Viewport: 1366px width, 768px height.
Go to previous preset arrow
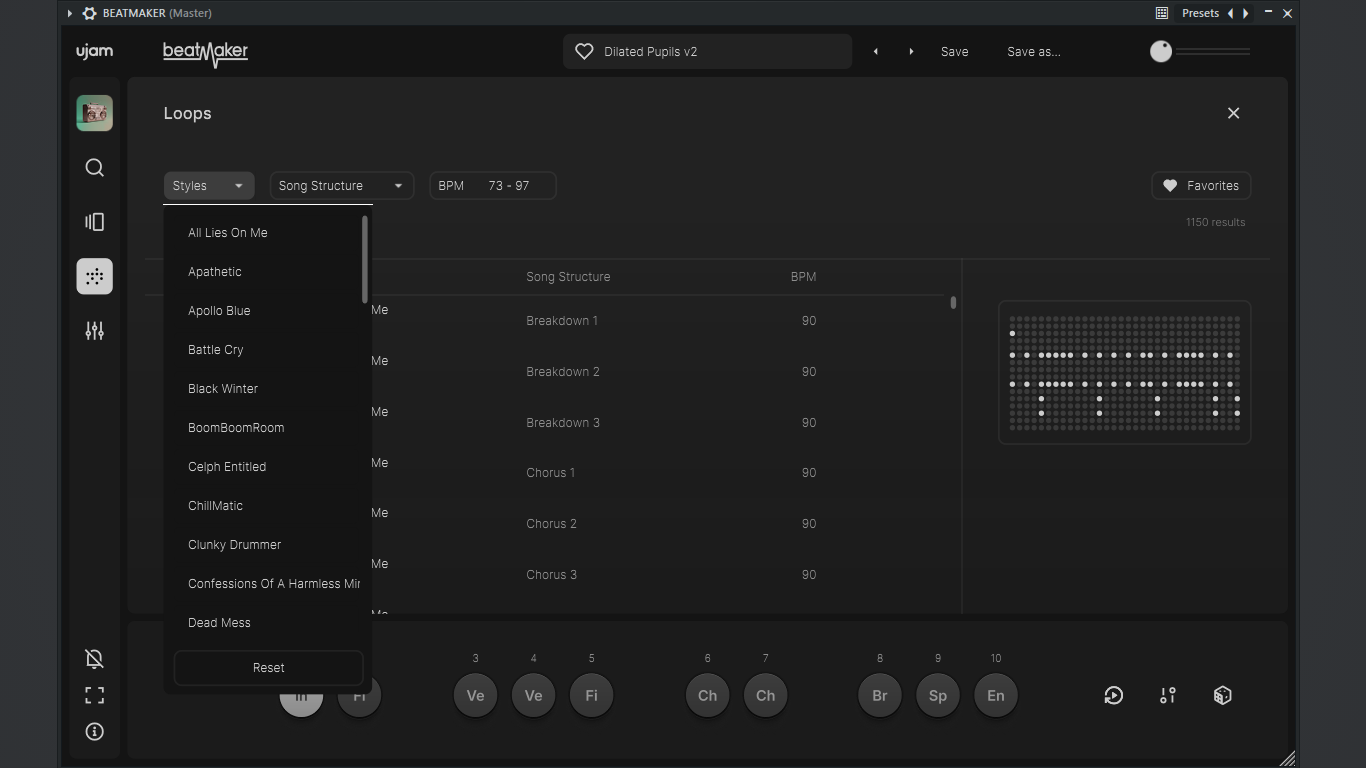point(876,52)
